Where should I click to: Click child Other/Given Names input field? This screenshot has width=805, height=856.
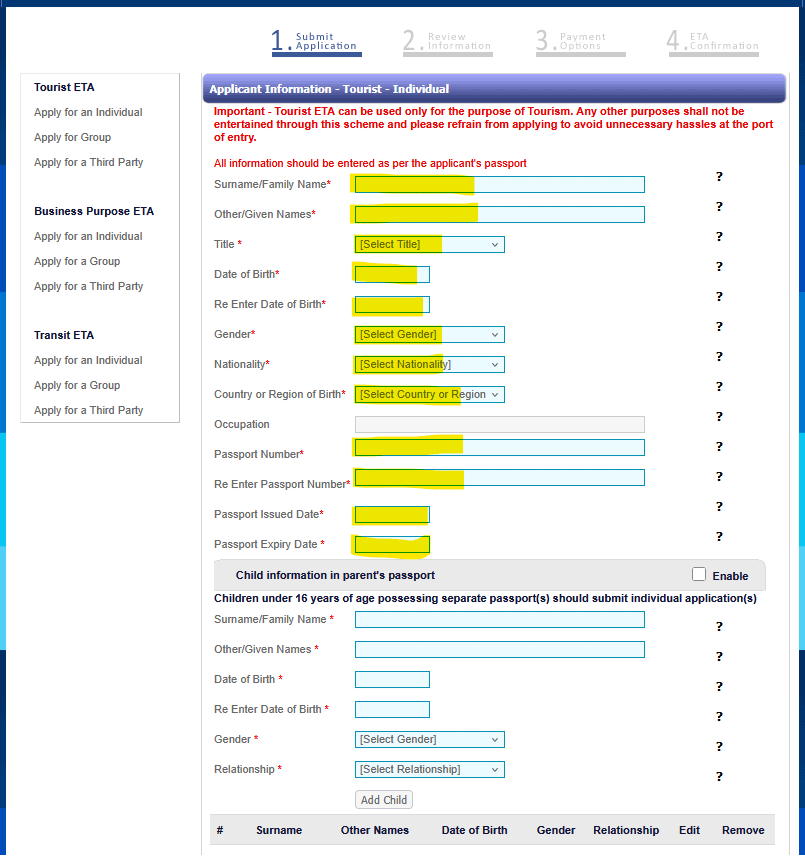tap(499, 650)
